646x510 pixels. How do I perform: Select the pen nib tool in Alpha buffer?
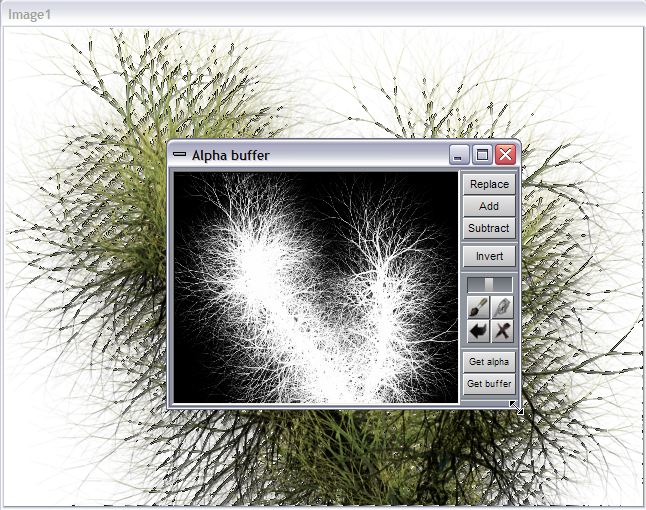pyautogui.click(x=502, y=307)
